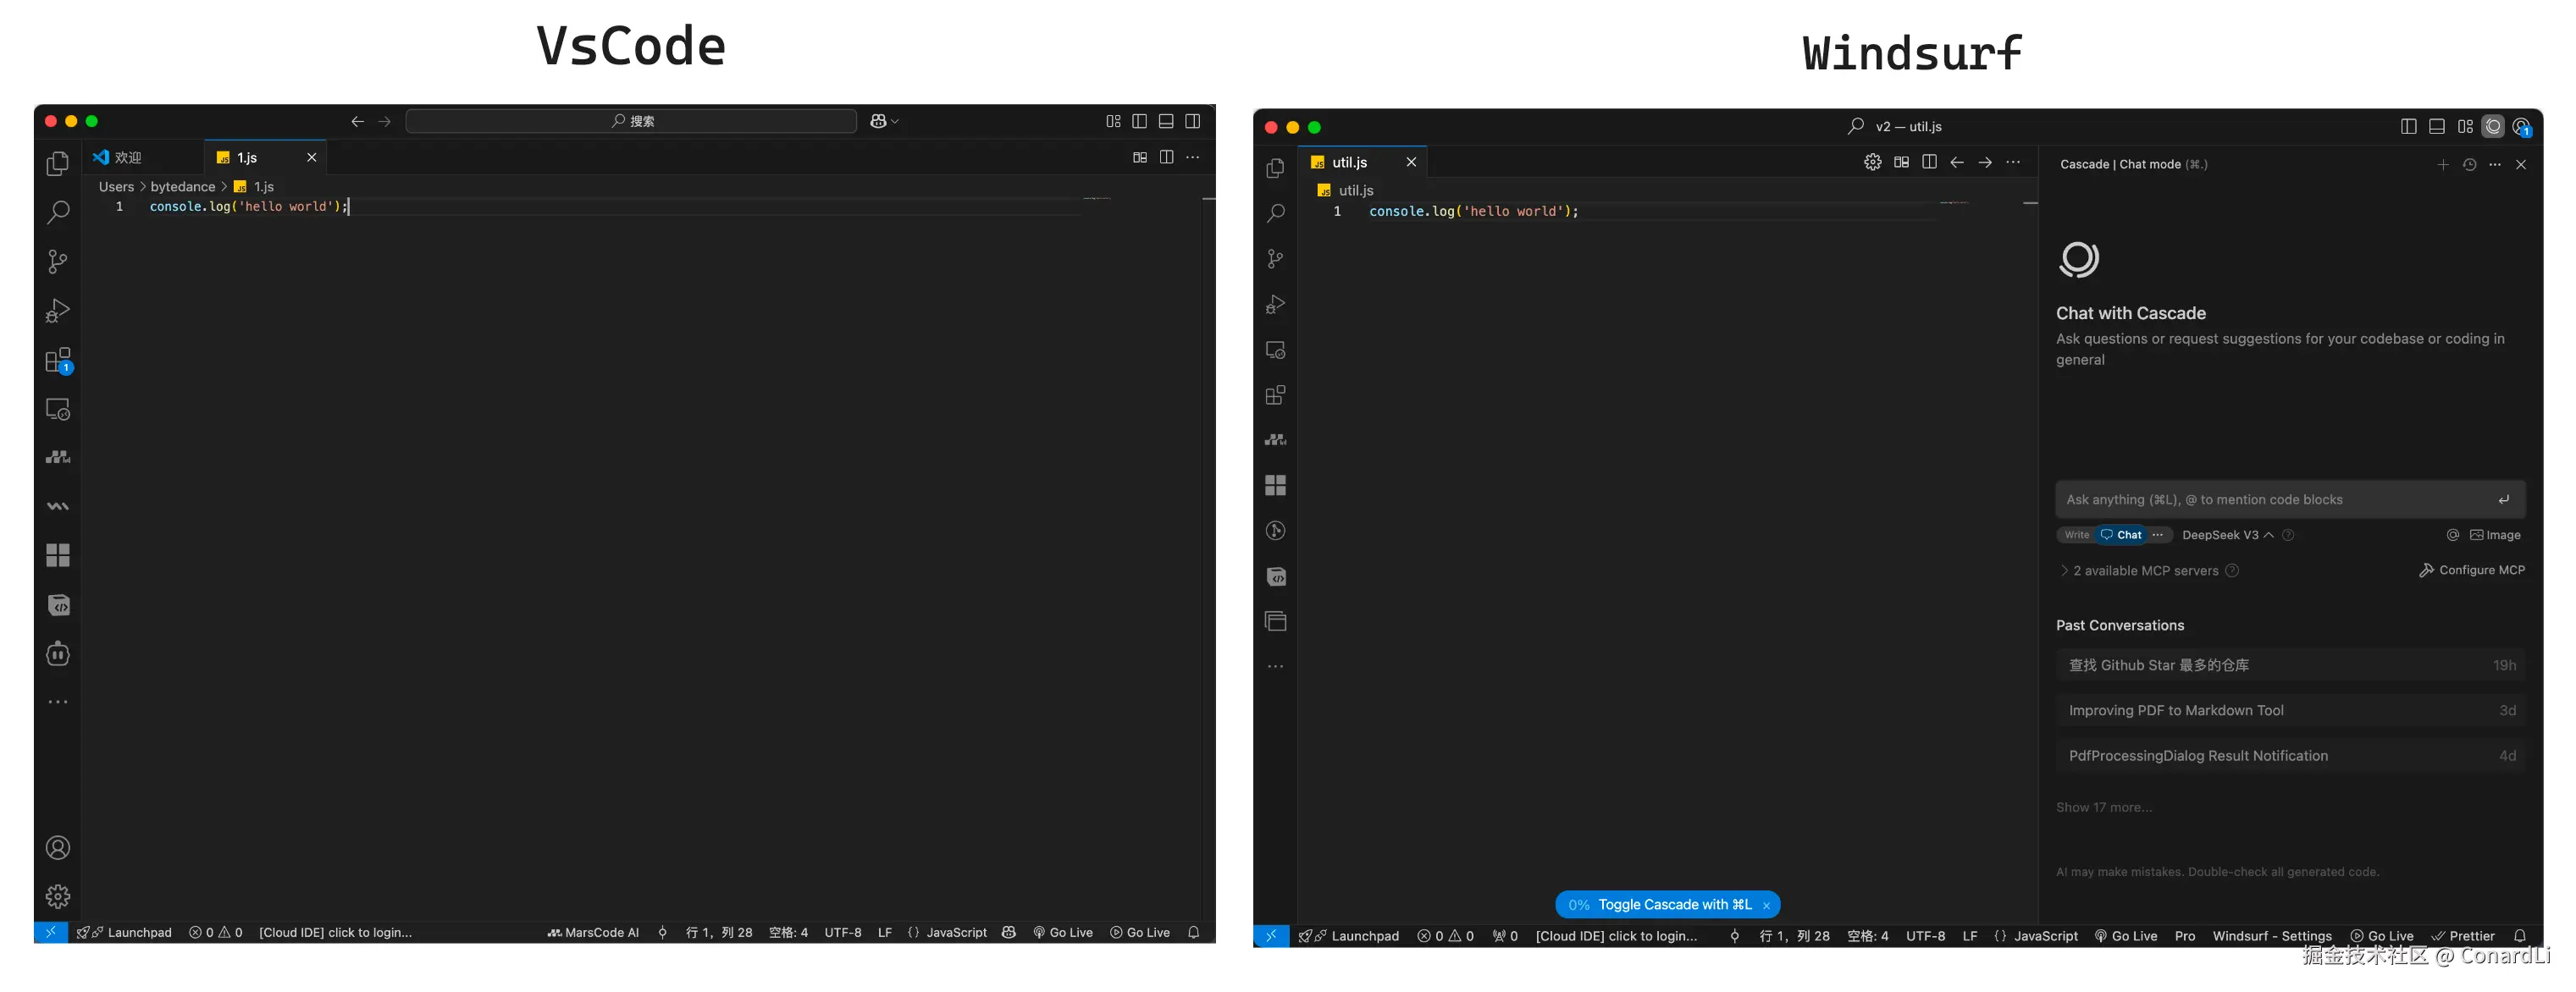The height and width of the screenshot is (992, 2576).
Task: Start new Cascade conversation with plus icon
Action: coord(2442,164)
